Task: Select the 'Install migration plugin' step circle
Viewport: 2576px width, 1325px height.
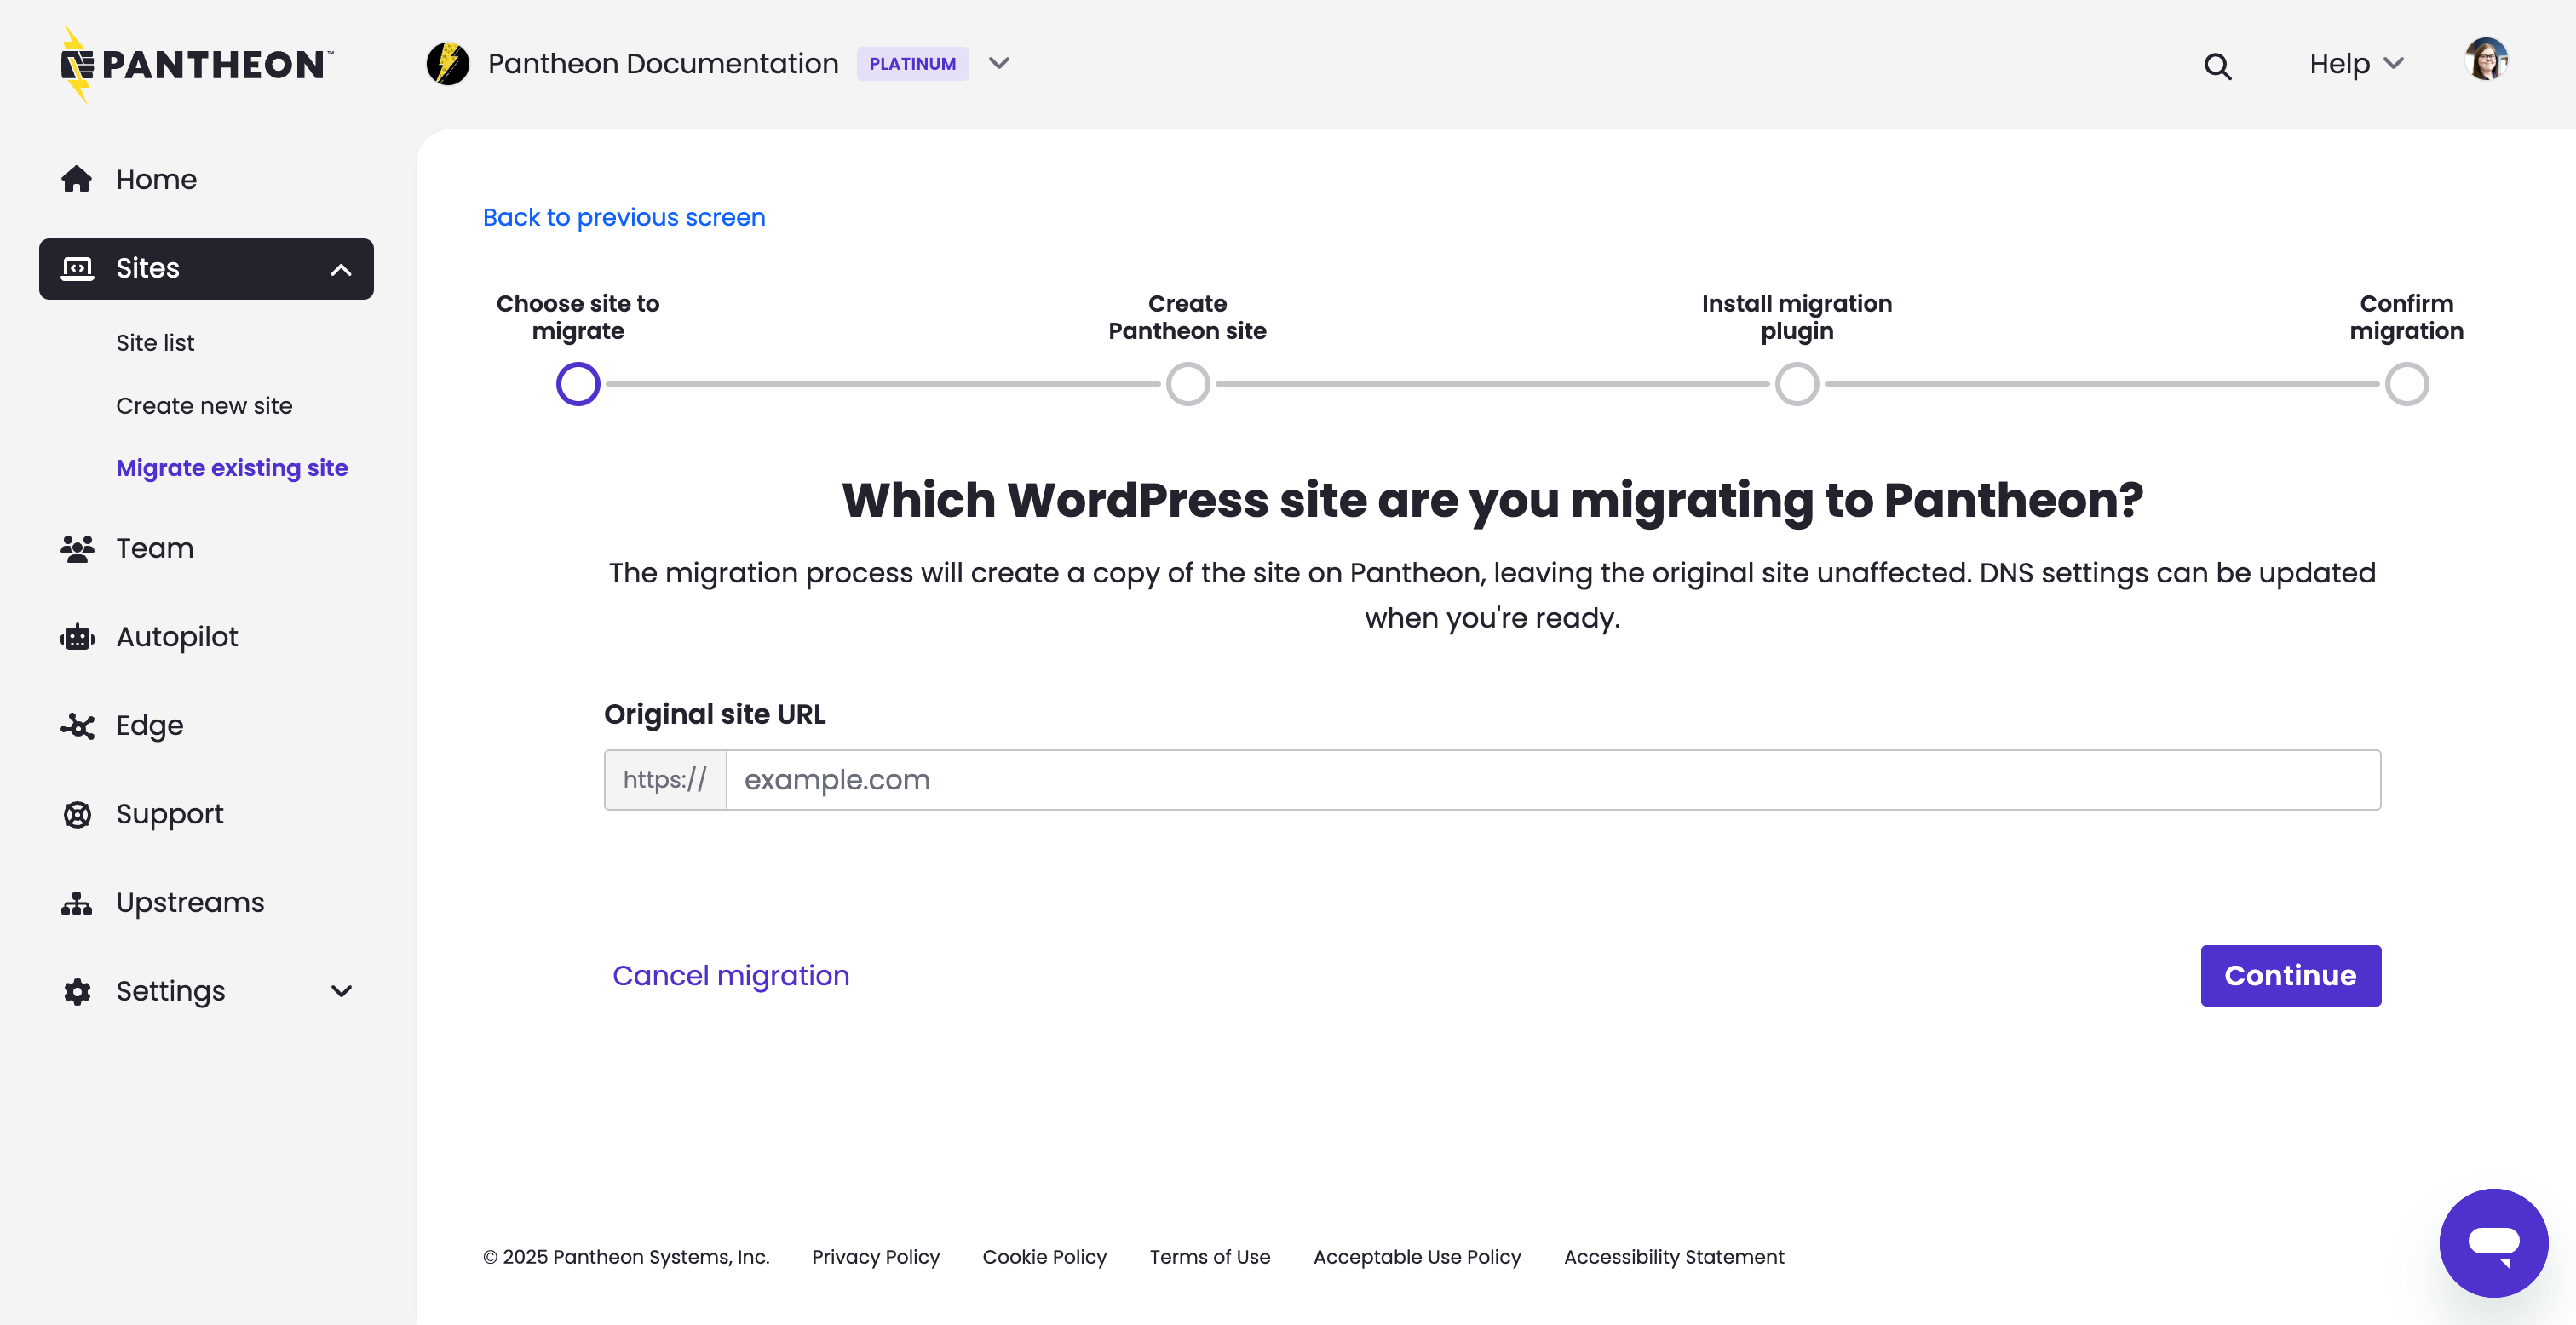Action: [1796, 384]
